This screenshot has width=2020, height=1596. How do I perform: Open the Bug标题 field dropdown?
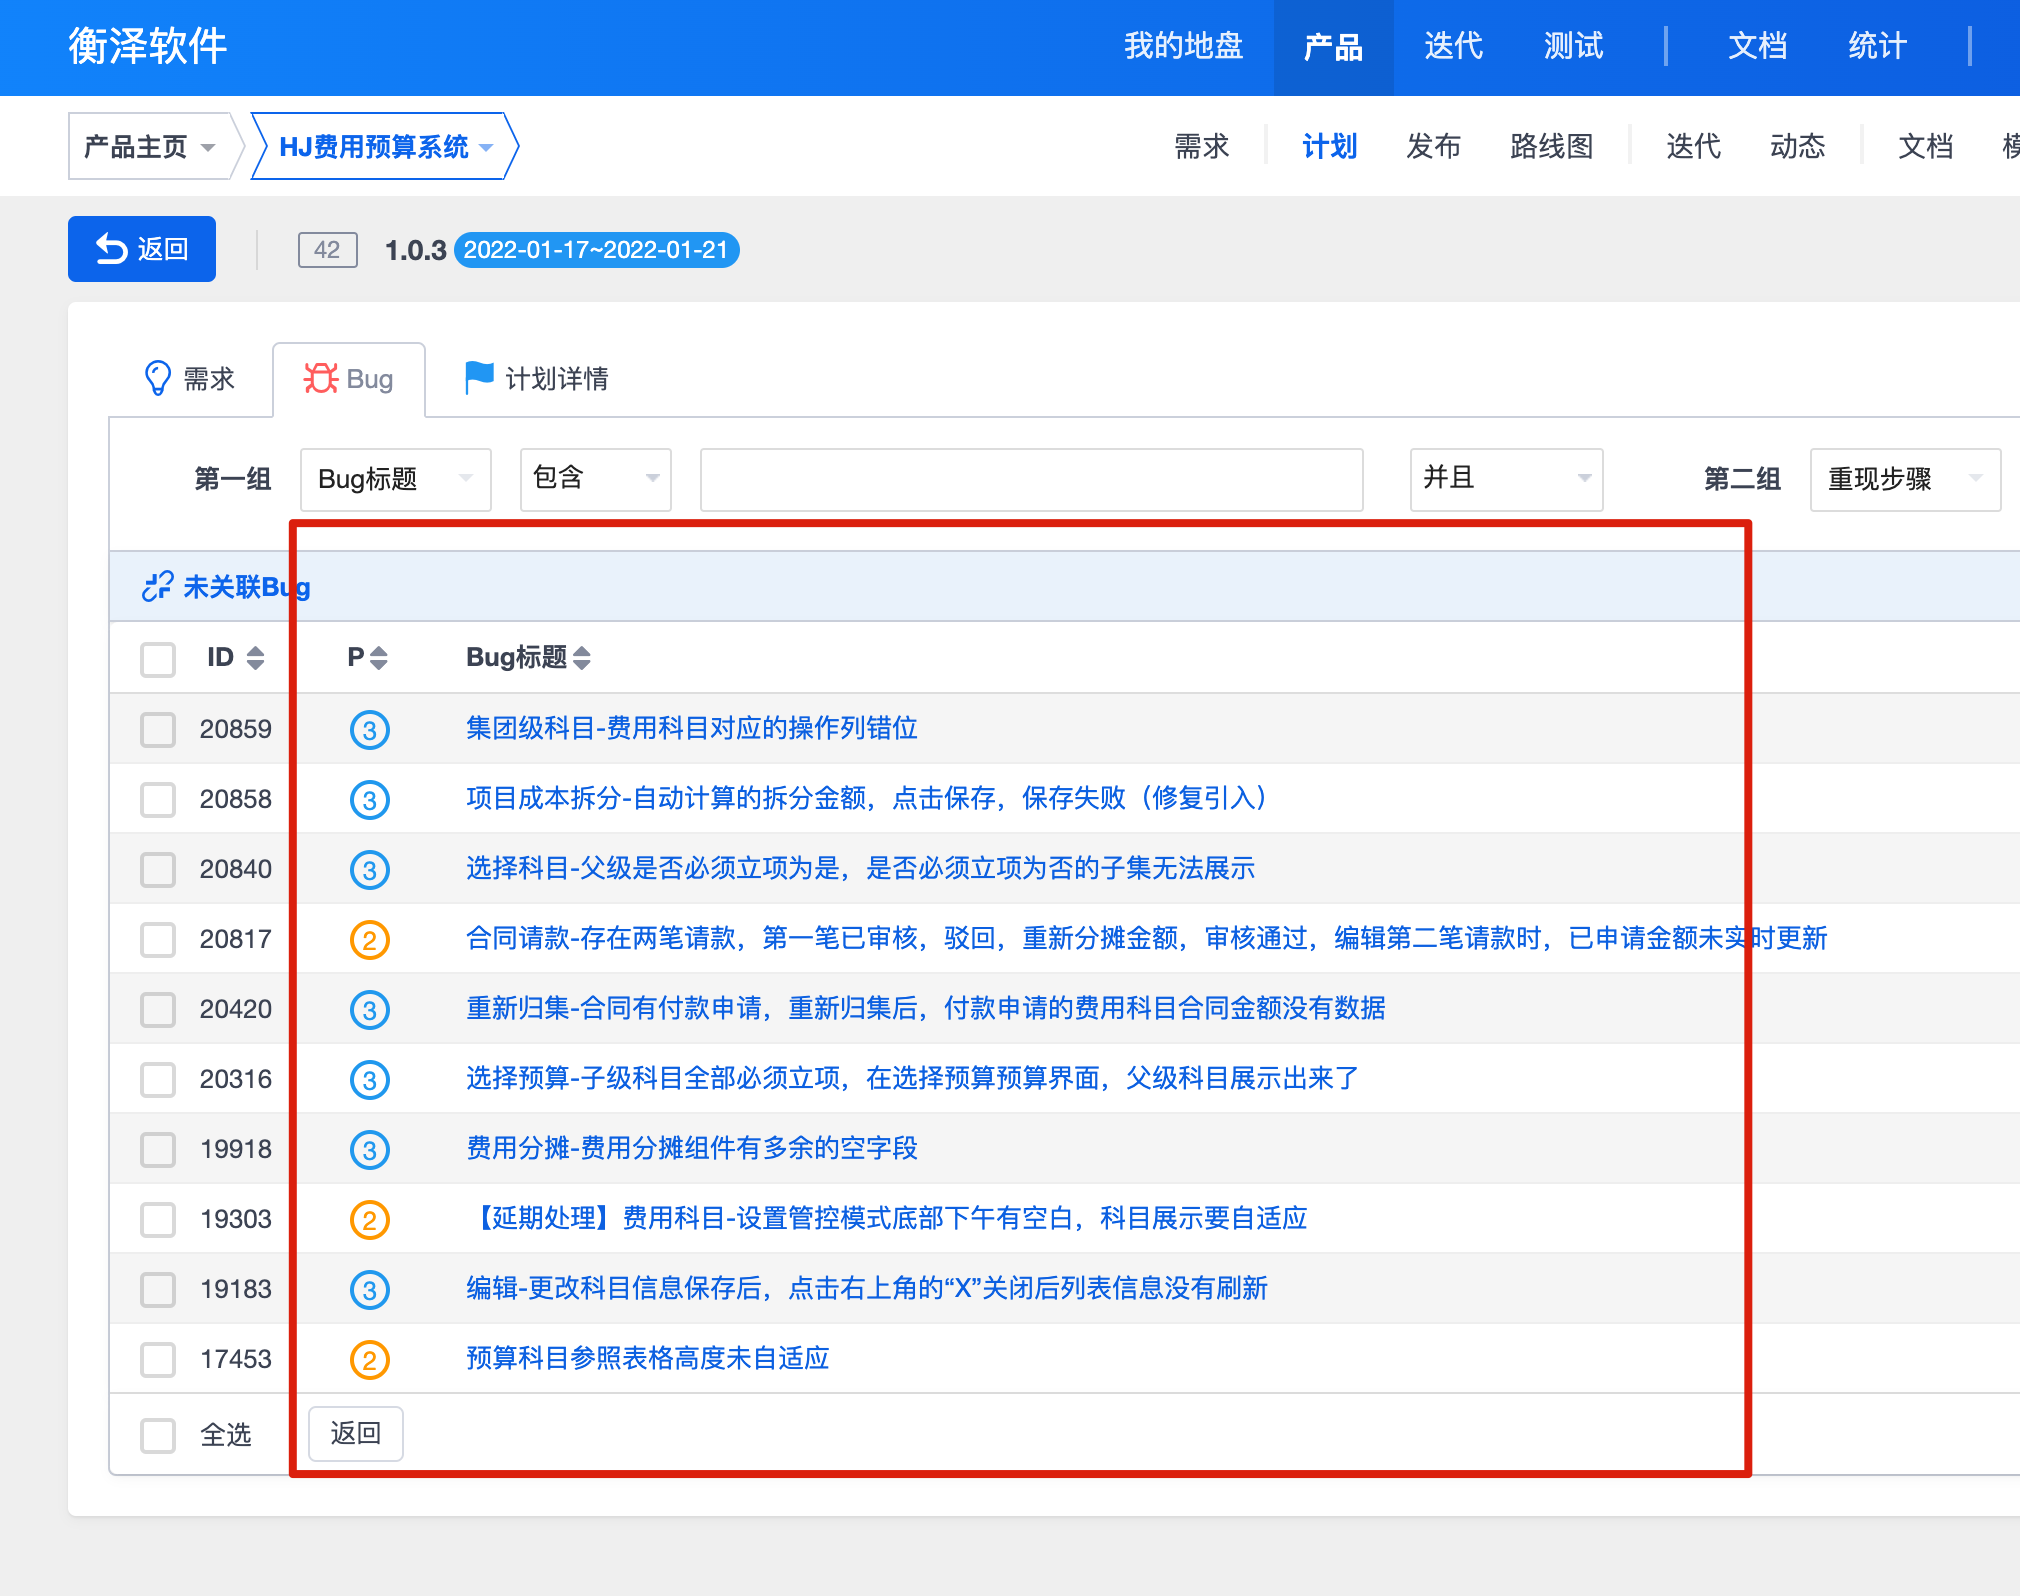pos(395,479)
